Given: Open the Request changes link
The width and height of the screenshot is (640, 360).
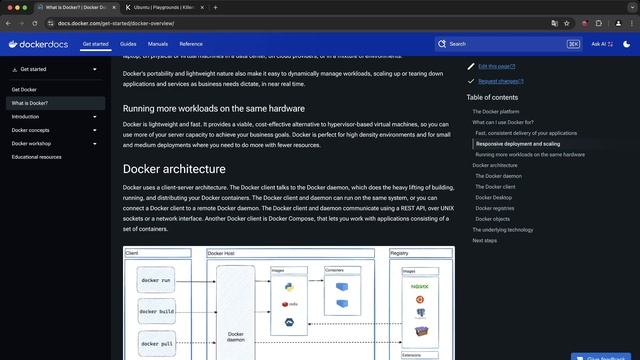Looking at the screenshot, I should pos(500,81).
